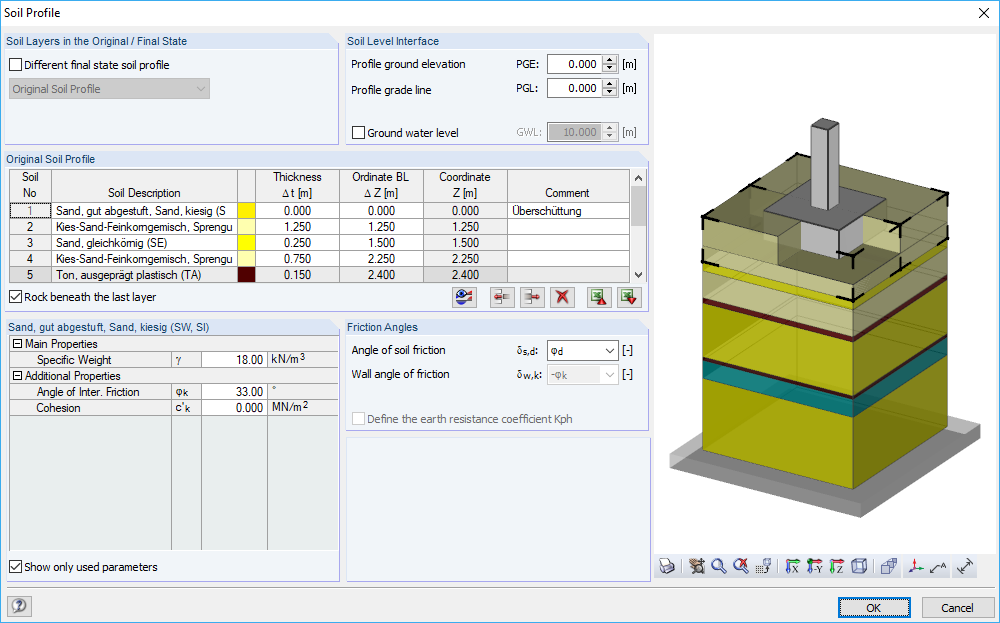Show view in X direction
1000x623 pixels.
(792, 566)
